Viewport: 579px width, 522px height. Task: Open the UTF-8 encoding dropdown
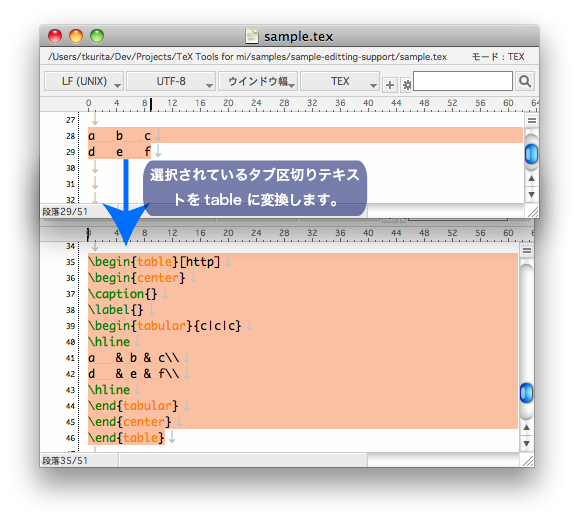[x=171, y=81]
